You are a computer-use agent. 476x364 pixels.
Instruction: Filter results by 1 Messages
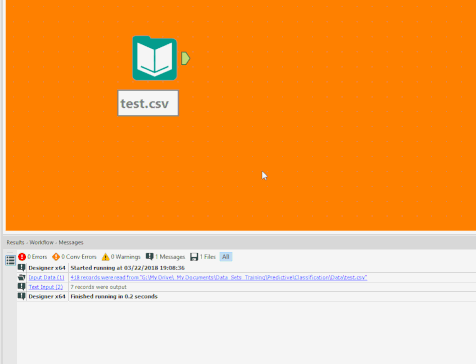[165, 257]
